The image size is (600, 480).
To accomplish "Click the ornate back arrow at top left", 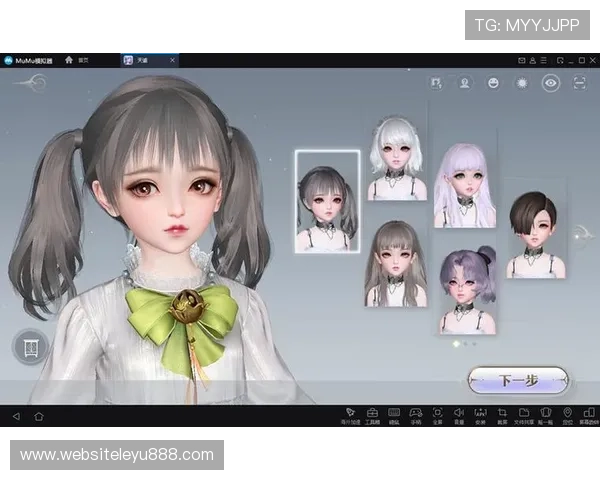I will pos(31,83).
